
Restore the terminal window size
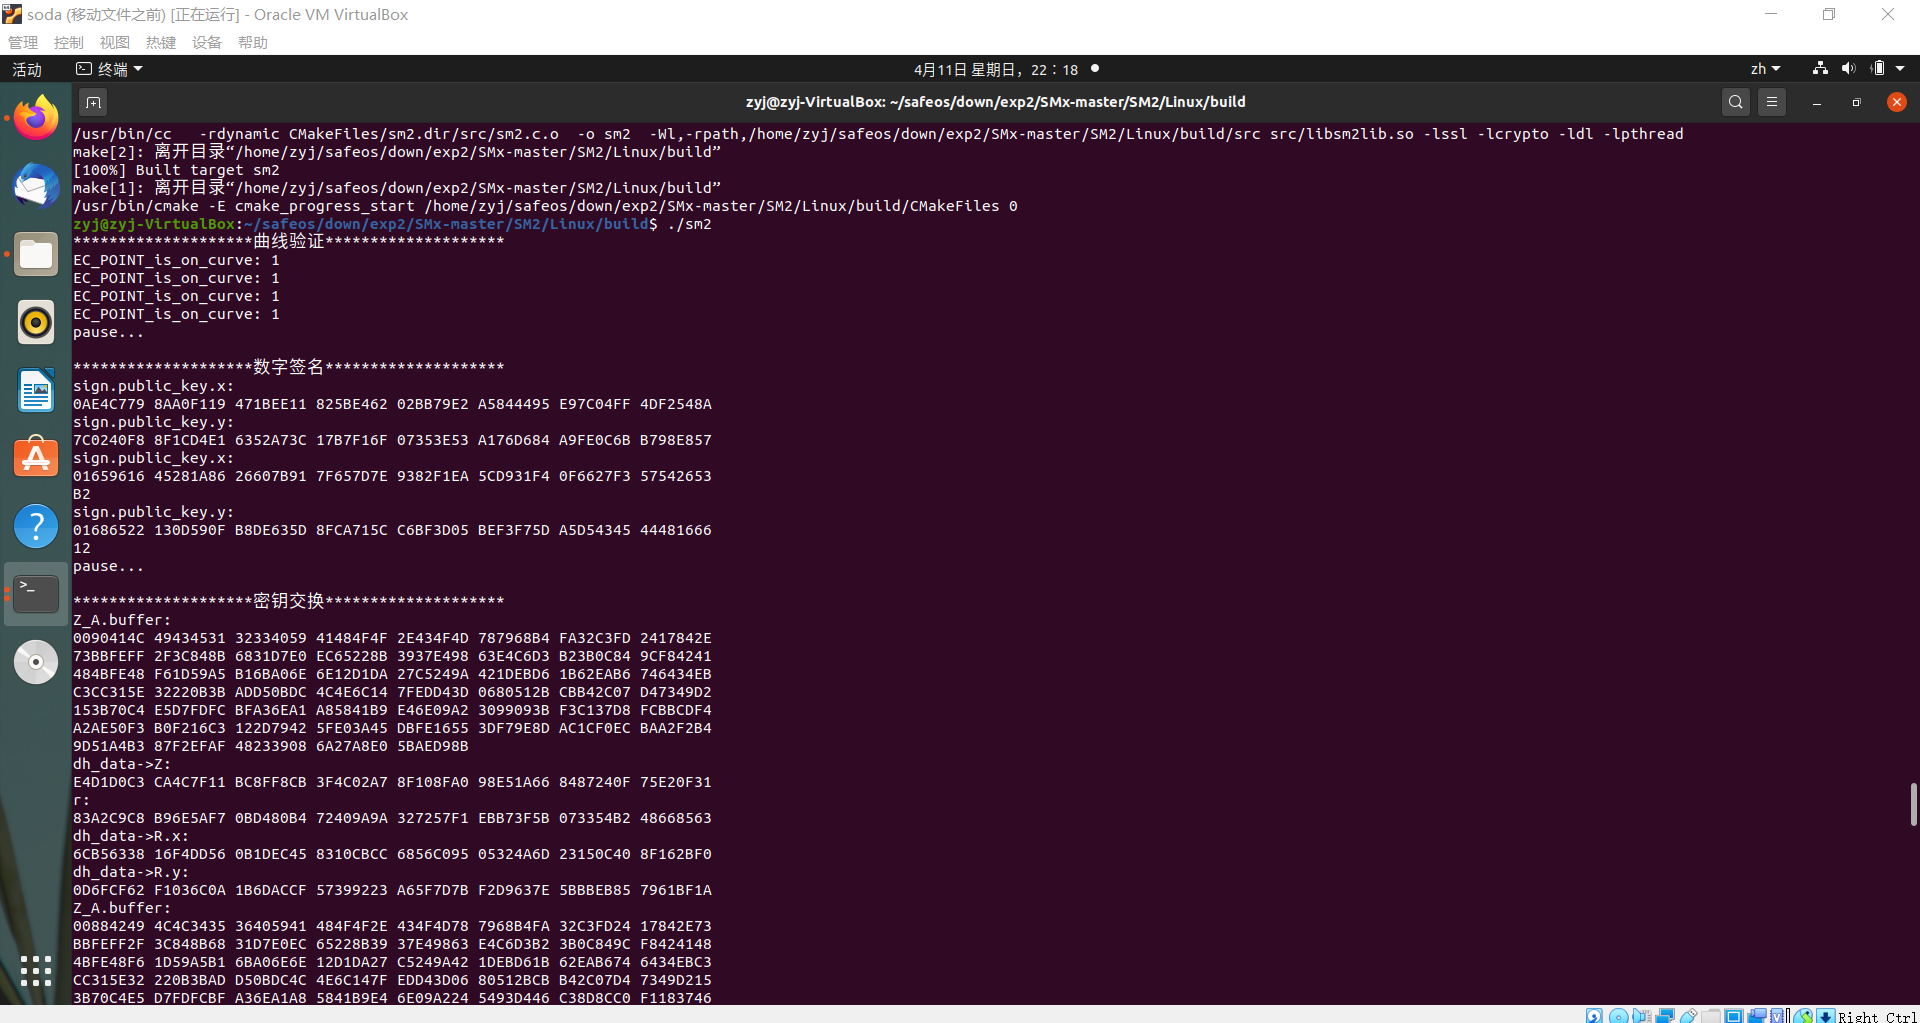[x=1857, y=102]
